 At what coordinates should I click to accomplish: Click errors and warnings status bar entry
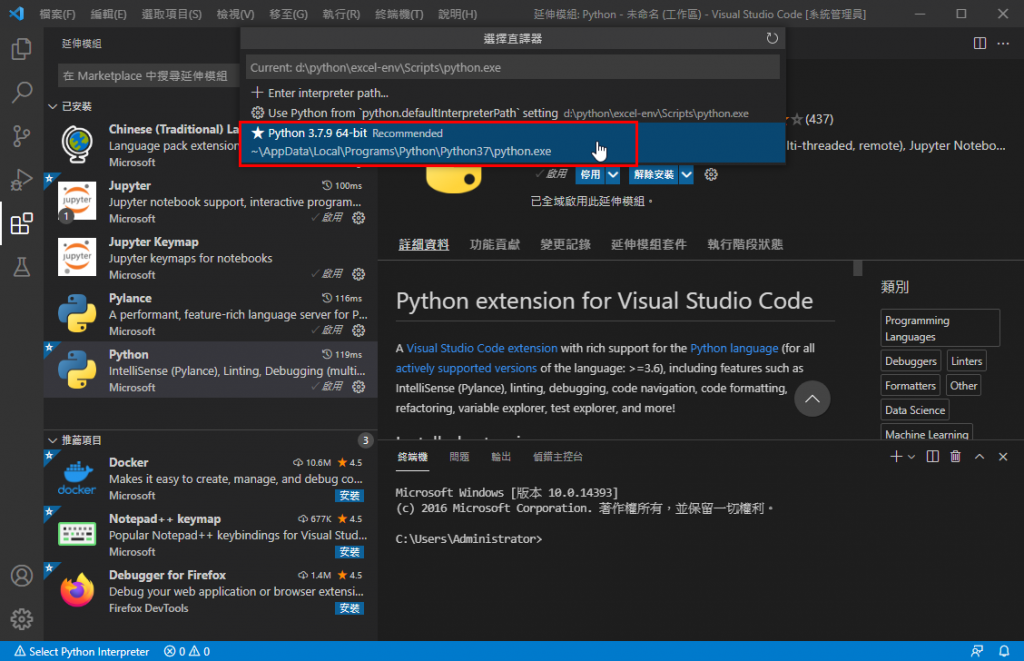click(x=187, y=651)
